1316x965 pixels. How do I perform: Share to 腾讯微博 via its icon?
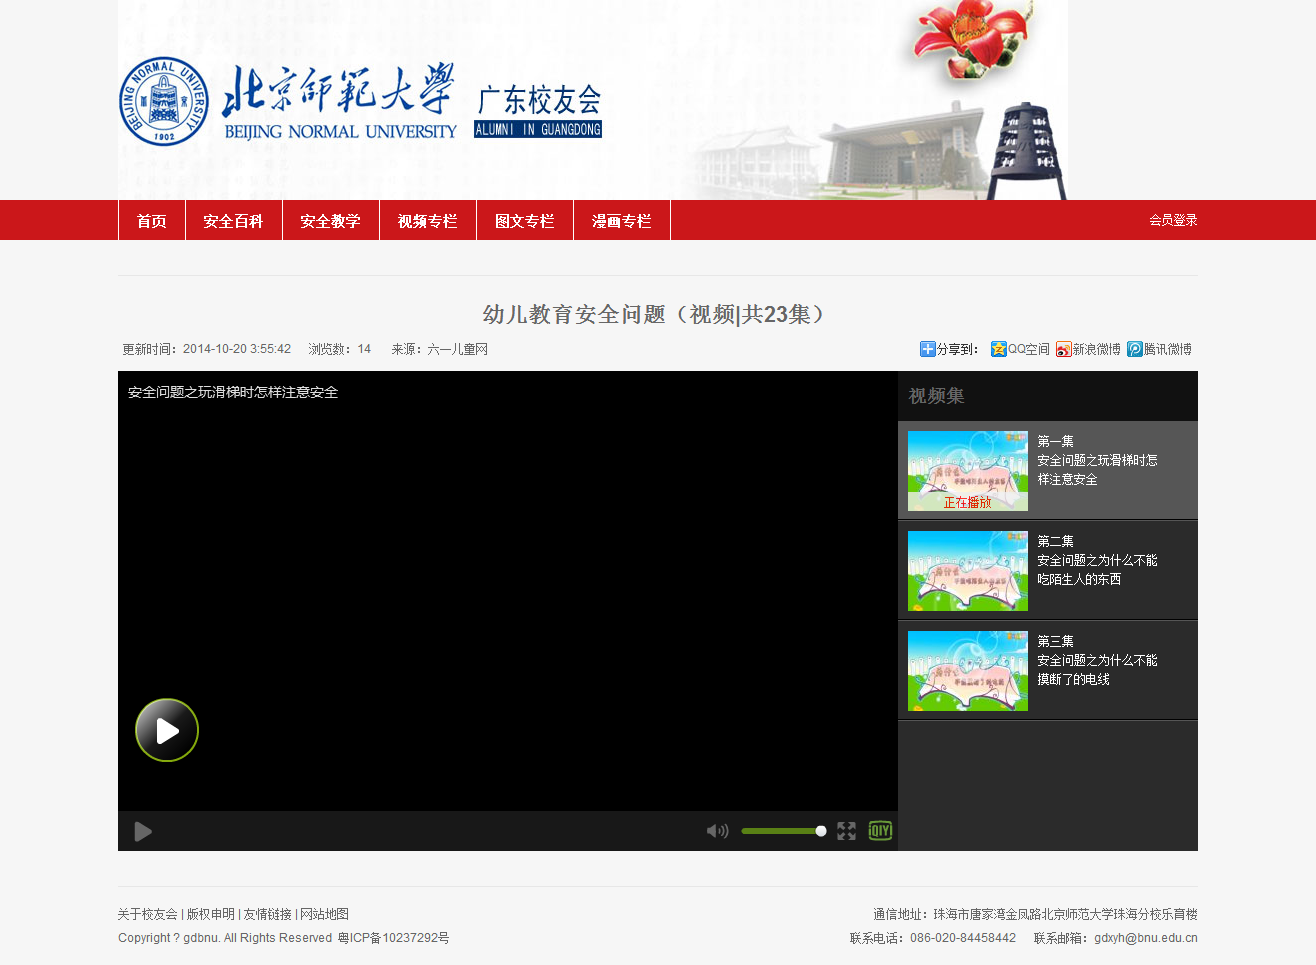(x=1134, y=349)
